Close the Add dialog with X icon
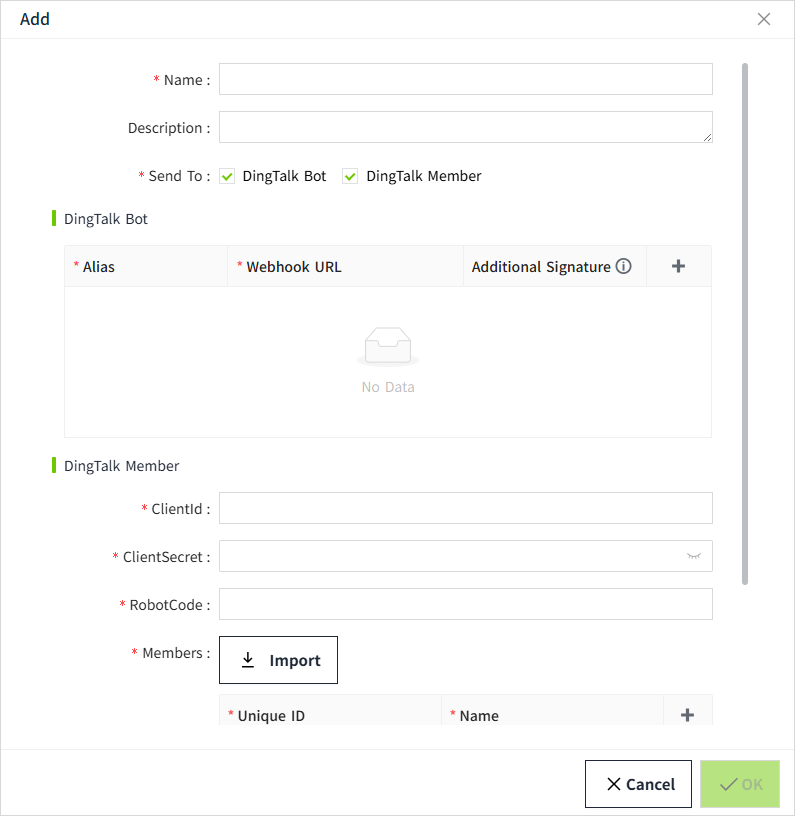This screenshot has width=795, height=816. 764,19
